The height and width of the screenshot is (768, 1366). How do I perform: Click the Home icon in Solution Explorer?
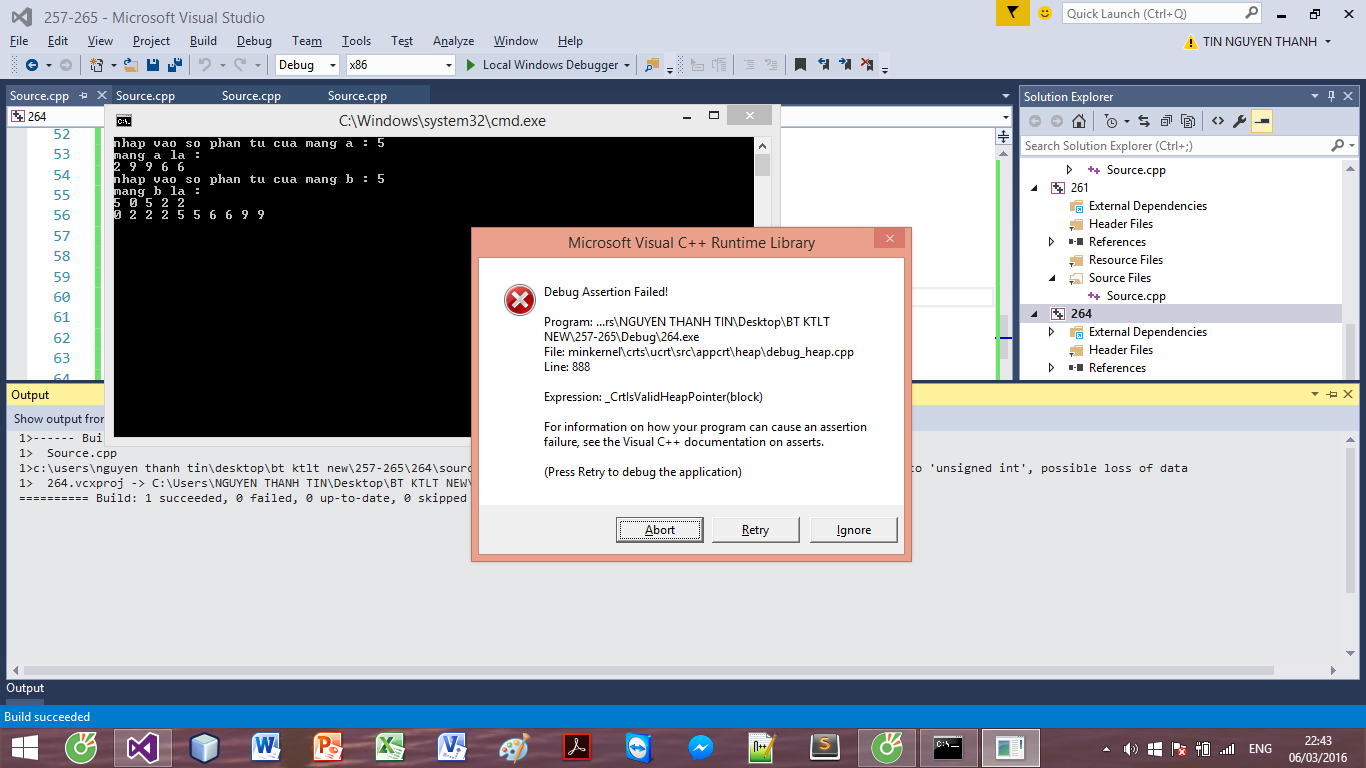[1078, 121]
